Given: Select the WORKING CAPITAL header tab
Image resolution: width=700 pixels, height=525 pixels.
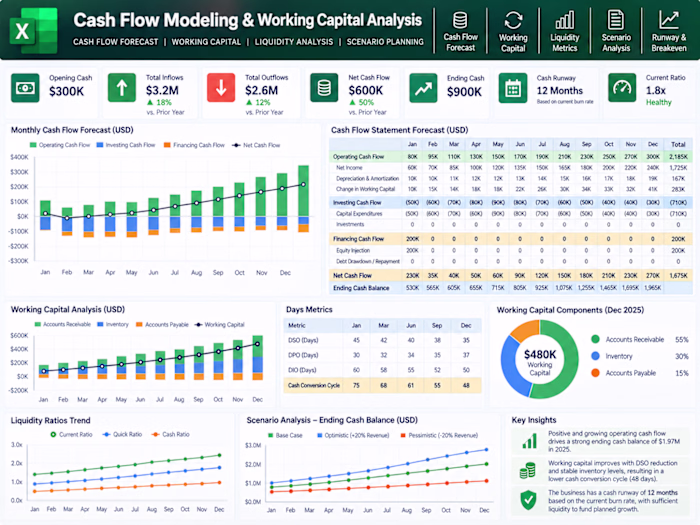Looking at the screenshot, I should coord(206,42).
